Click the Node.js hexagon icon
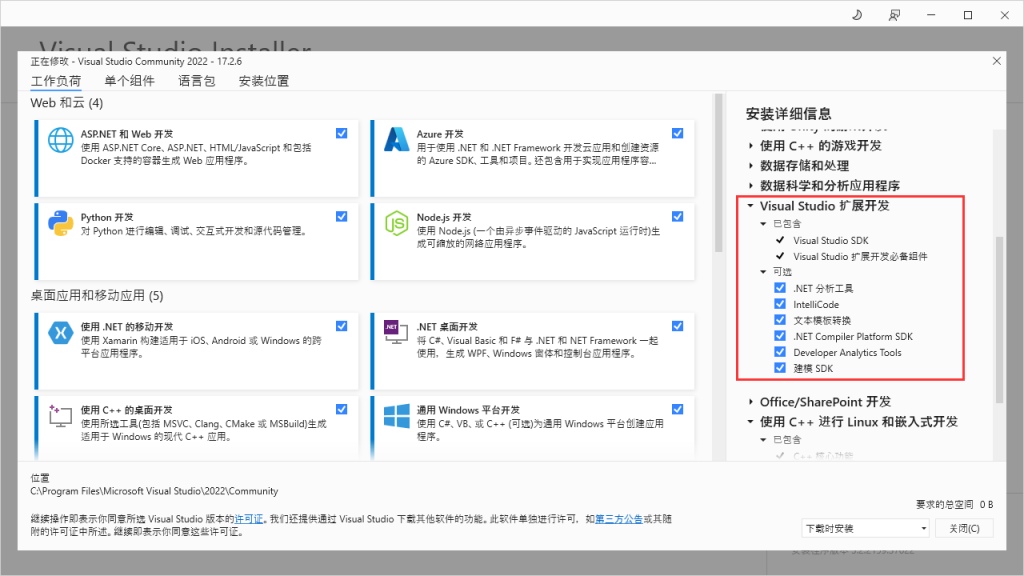This screenshot has height=576, width=1024. (396, 223)
